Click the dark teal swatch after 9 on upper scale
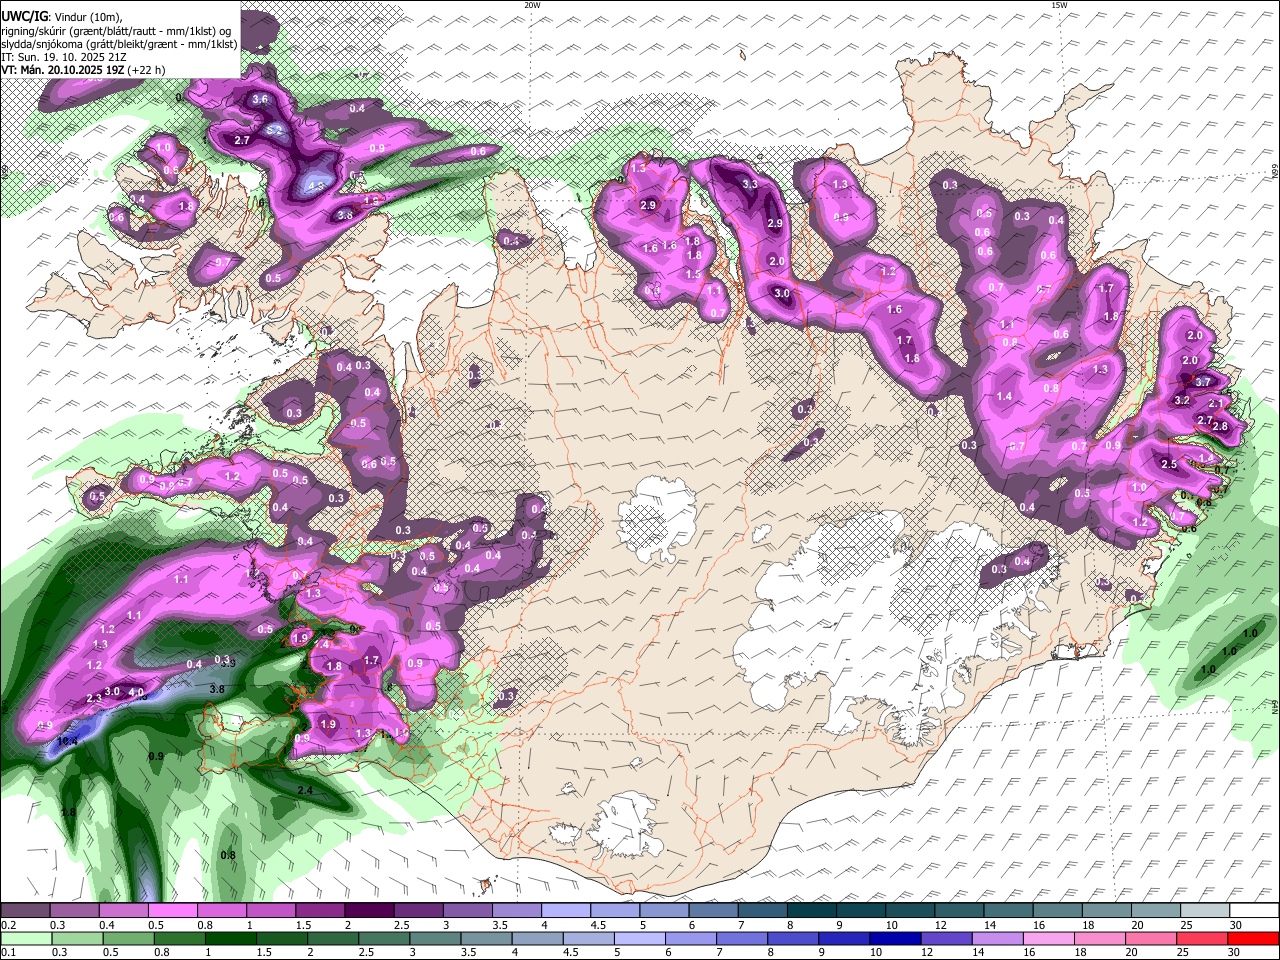 pyautogui.click(x=861, y=911)
